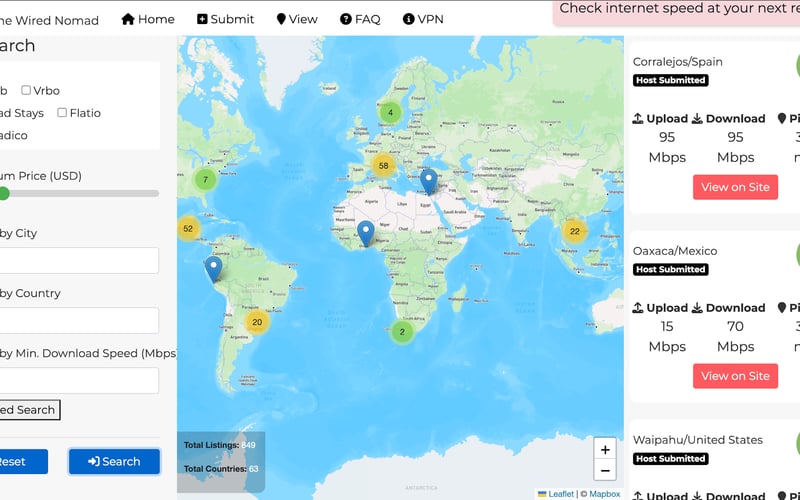Click Download icon in Oaxaca listing

click(697, 308)
